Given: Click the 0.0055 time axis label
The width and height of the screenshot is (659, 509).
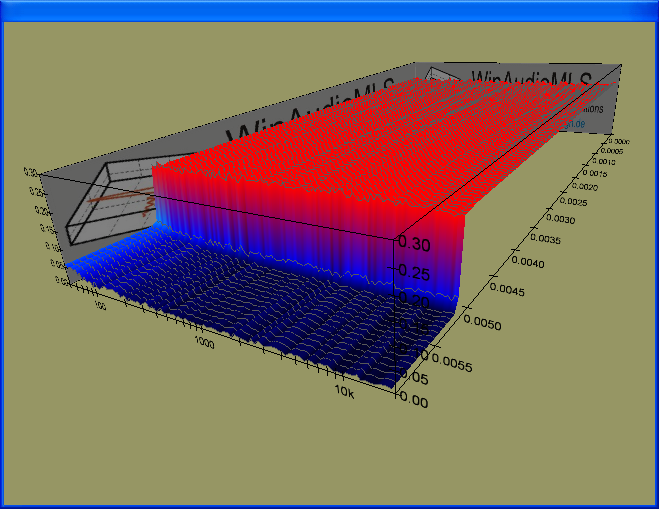Looking at the screenshot, I should click(457, 354).
